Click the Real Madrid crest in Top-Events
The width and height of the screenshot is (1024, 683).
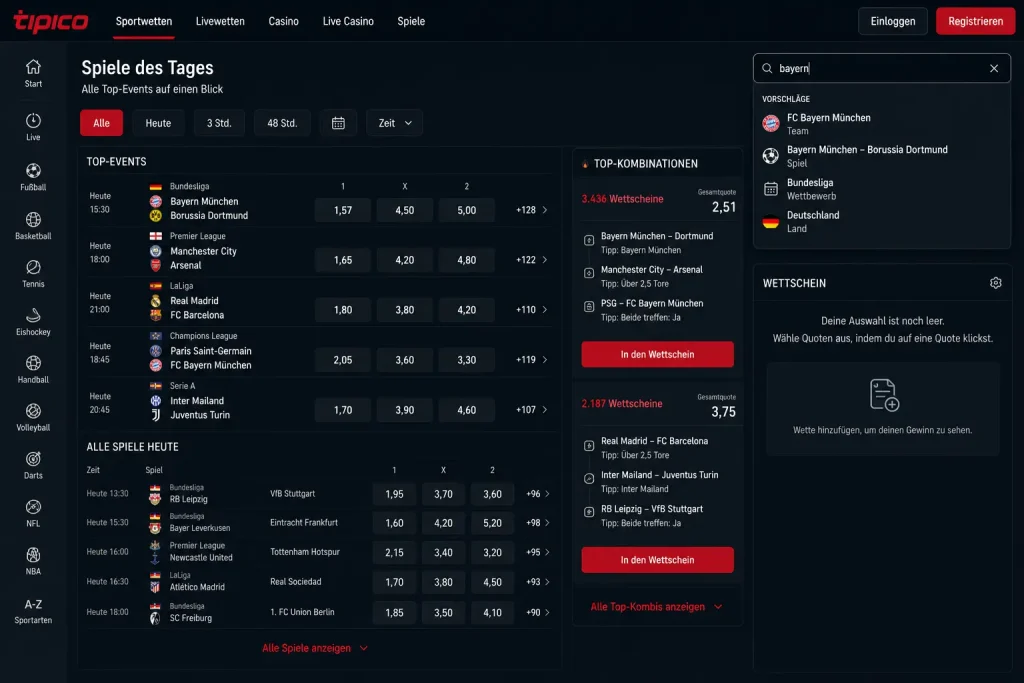tap(155, 301)
